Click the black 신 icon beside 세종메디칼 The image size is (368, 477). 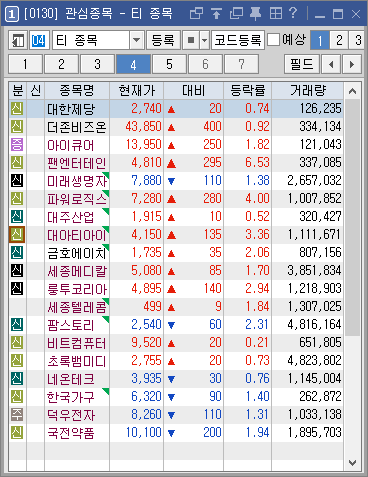point(17,271)
